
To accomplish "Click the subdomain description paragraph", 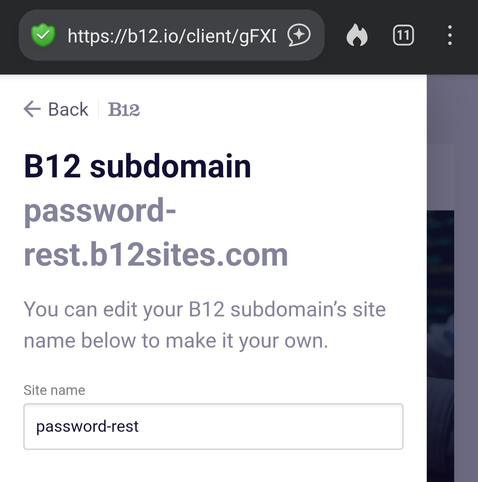I will click(x=205, y=325).
